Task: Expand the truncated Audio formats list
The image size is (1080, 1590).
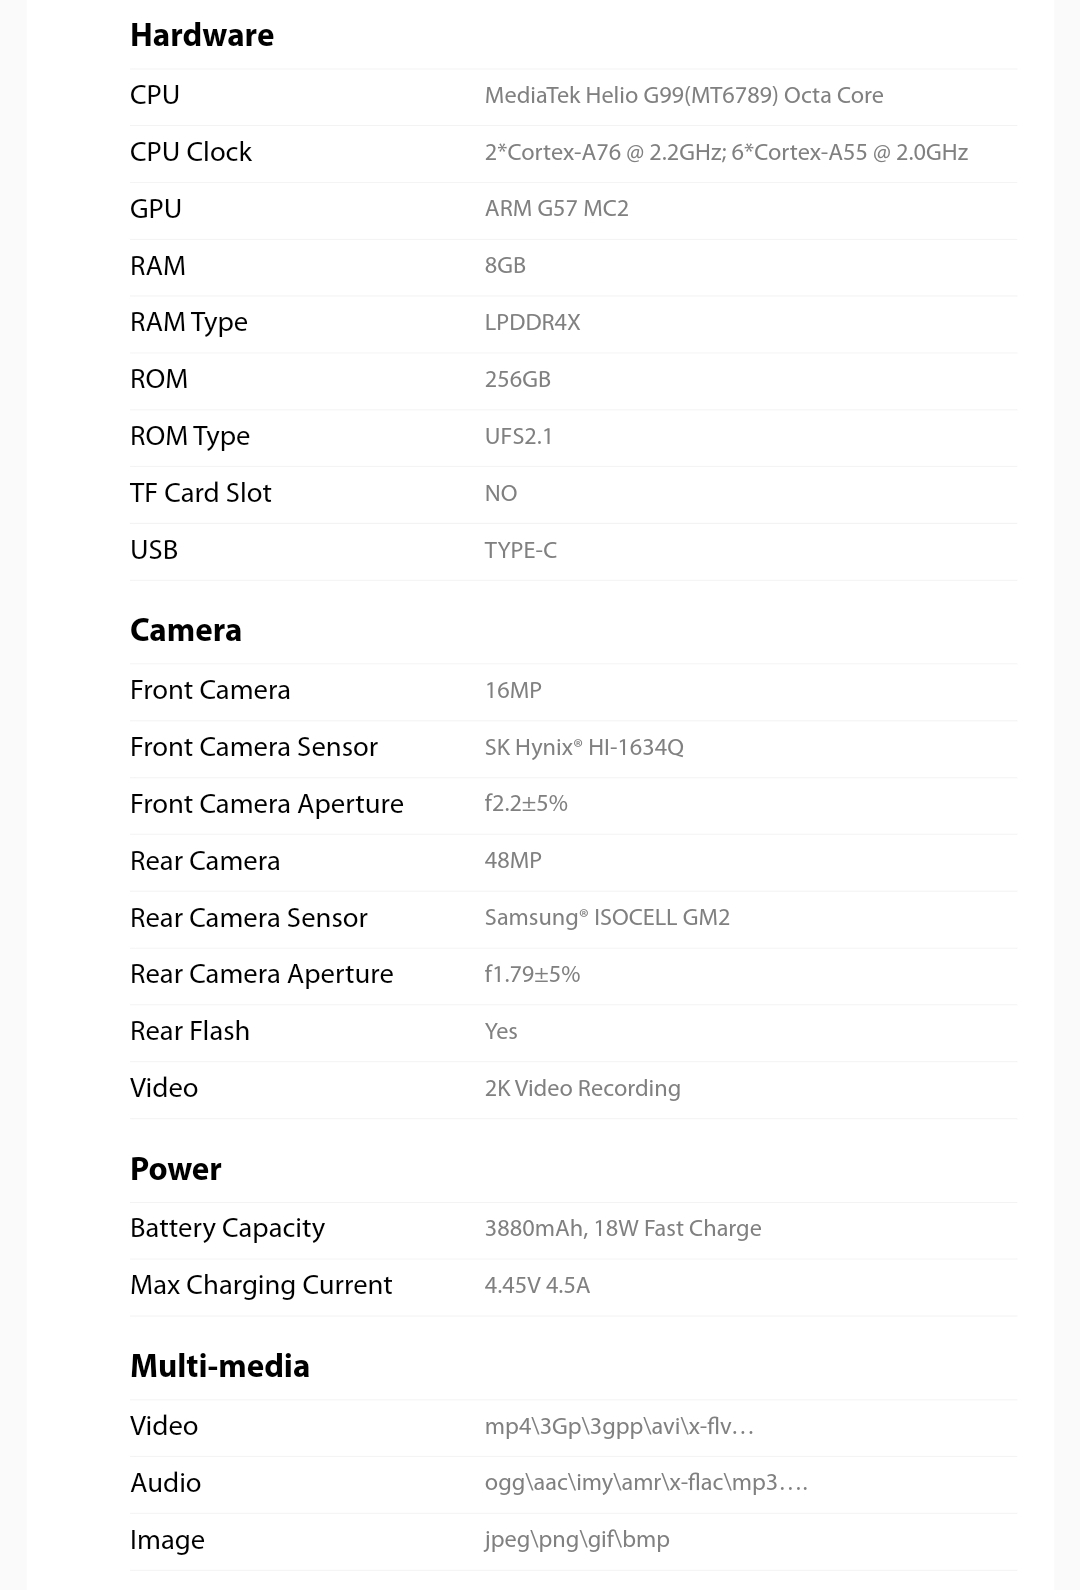Action: pos(646,1483)
